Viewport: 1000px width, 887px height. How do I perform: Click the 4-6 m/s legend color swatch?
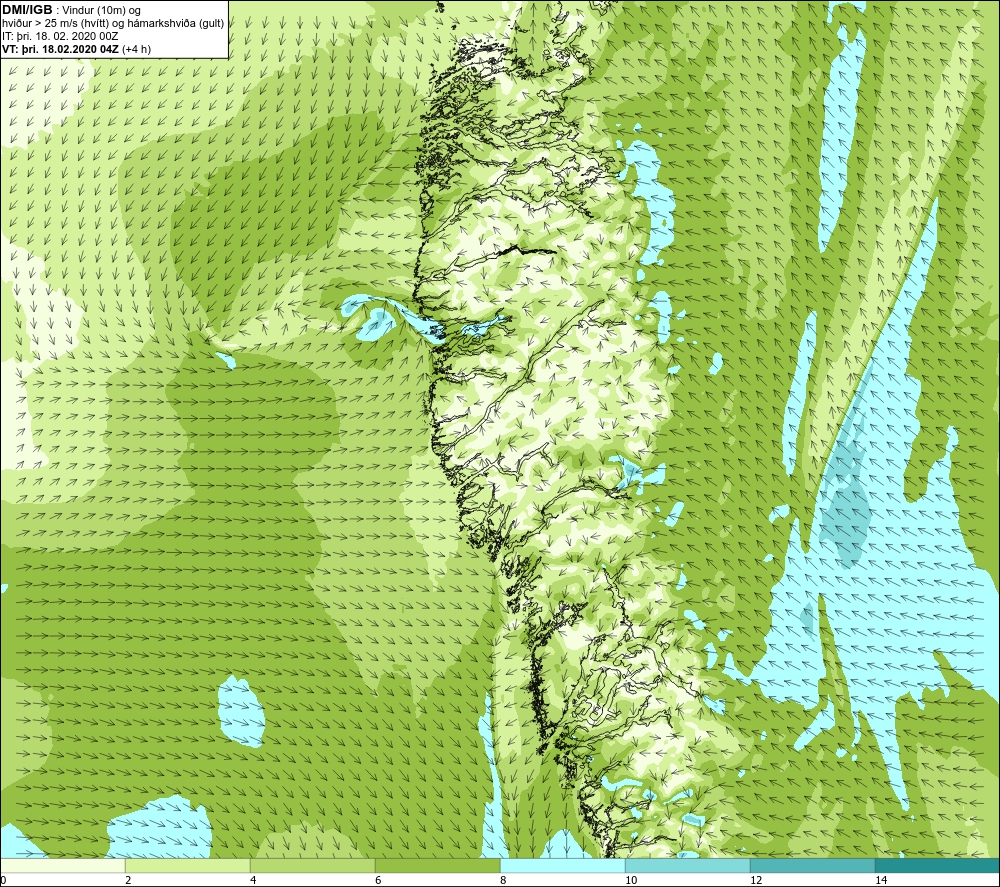click(312, 865)
